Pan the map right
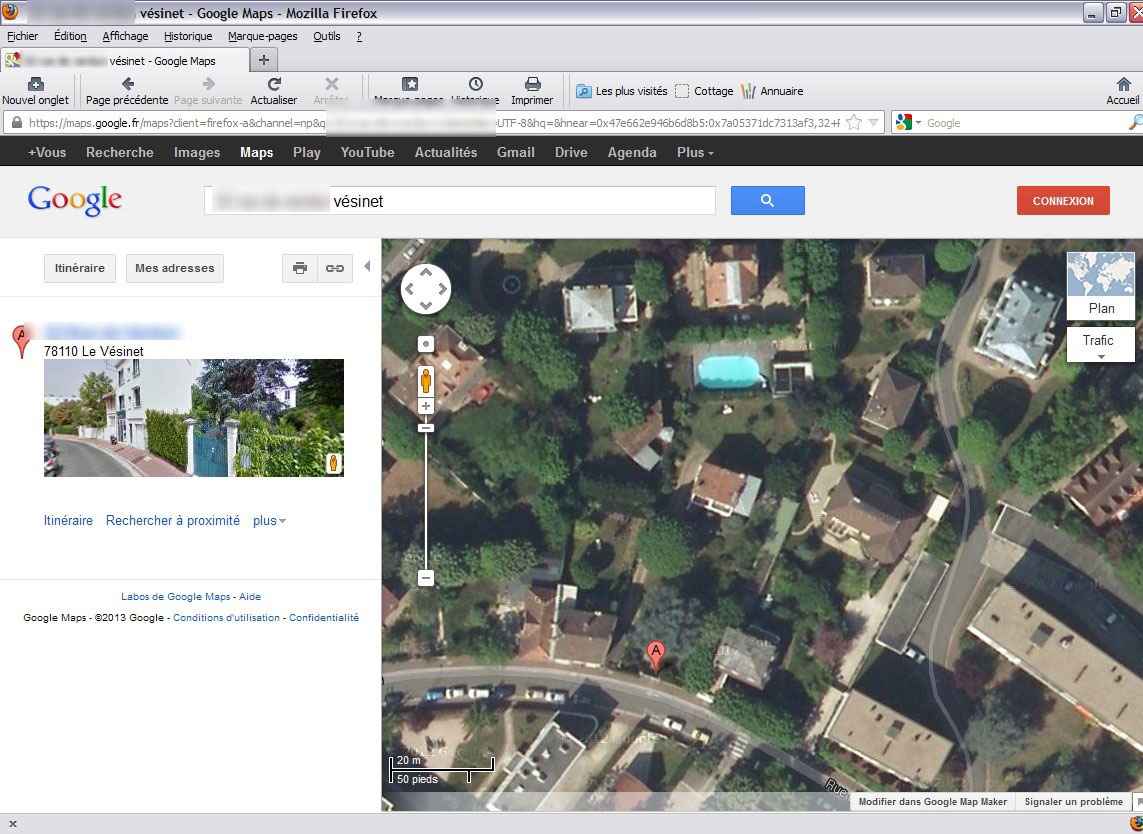 [442, 289]
